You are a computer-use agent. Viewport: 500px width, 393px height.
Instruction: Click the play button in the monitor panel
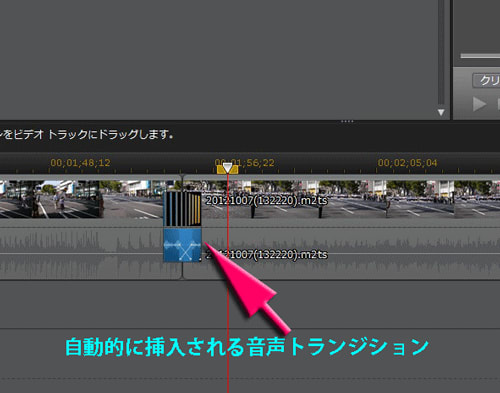(479, 104)
